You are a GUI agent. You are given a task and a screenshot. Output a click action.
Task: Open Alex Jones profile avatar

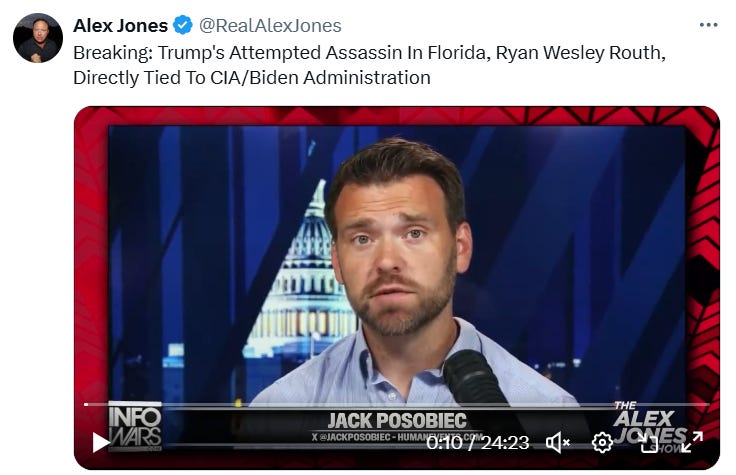38,38
